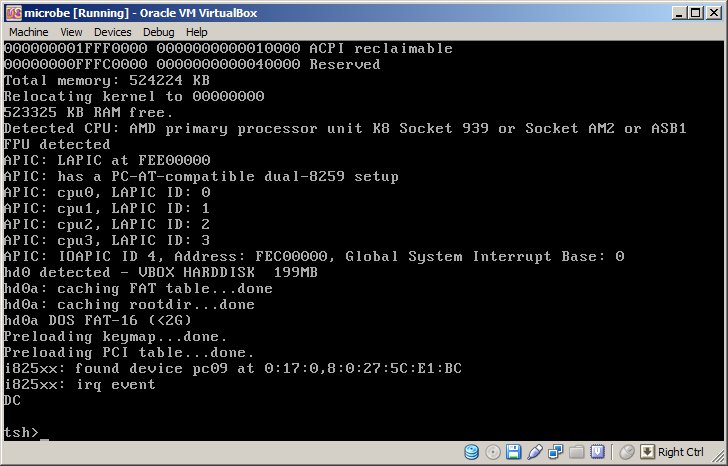Click the 'Relocating kernel to 00000000' line
The image size is (728, 466).
(x=134, y=97)
